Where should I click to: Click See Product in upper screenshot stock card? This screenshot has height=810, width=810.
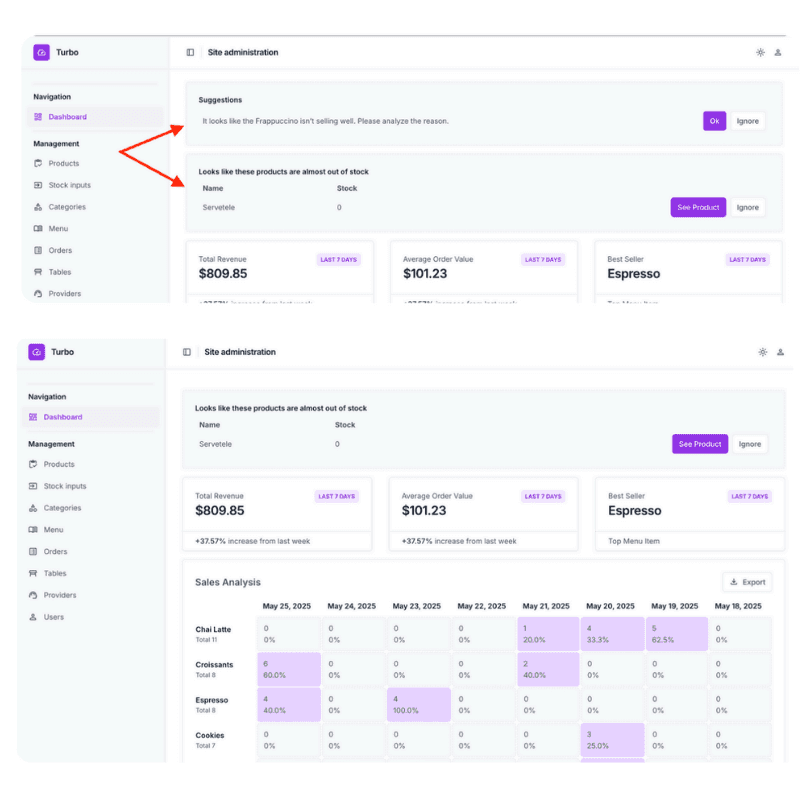pyautogui.click(x=698, y=207)
